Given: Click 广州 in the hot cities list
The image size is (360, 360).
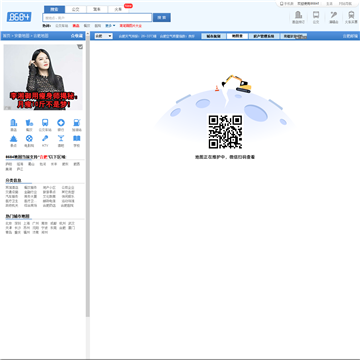Looking at the screenshot, I should pyautogui.click(x=36, y=223).
